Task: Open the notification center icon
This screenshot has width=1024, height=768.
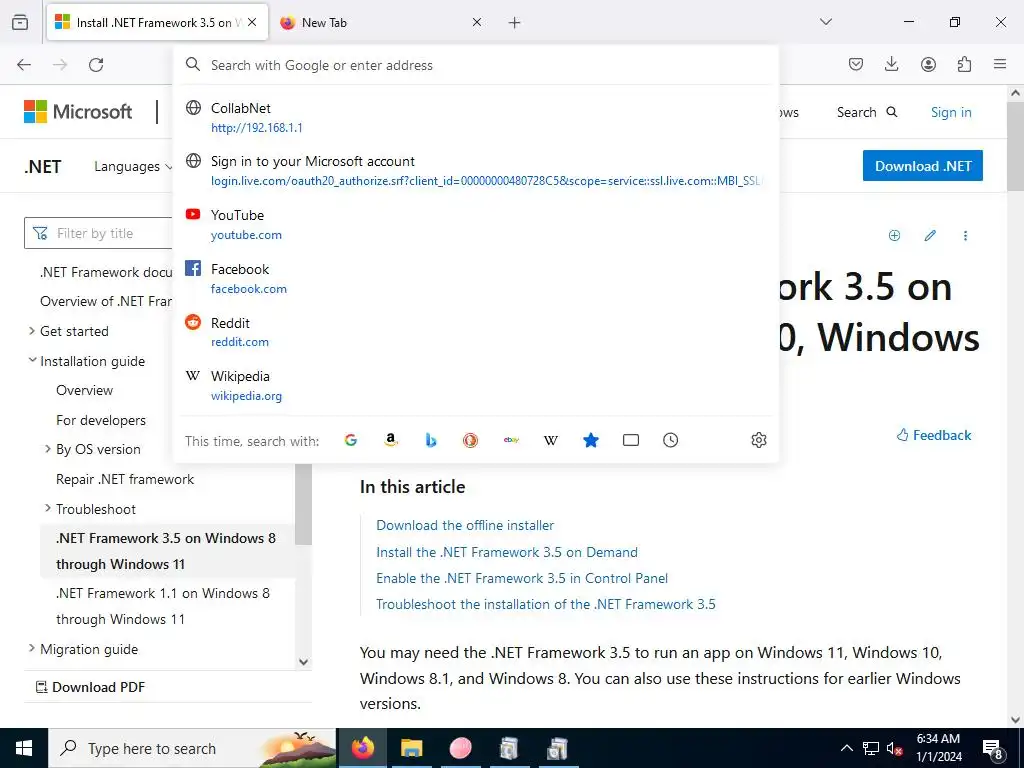Action: tap(992, 748)
